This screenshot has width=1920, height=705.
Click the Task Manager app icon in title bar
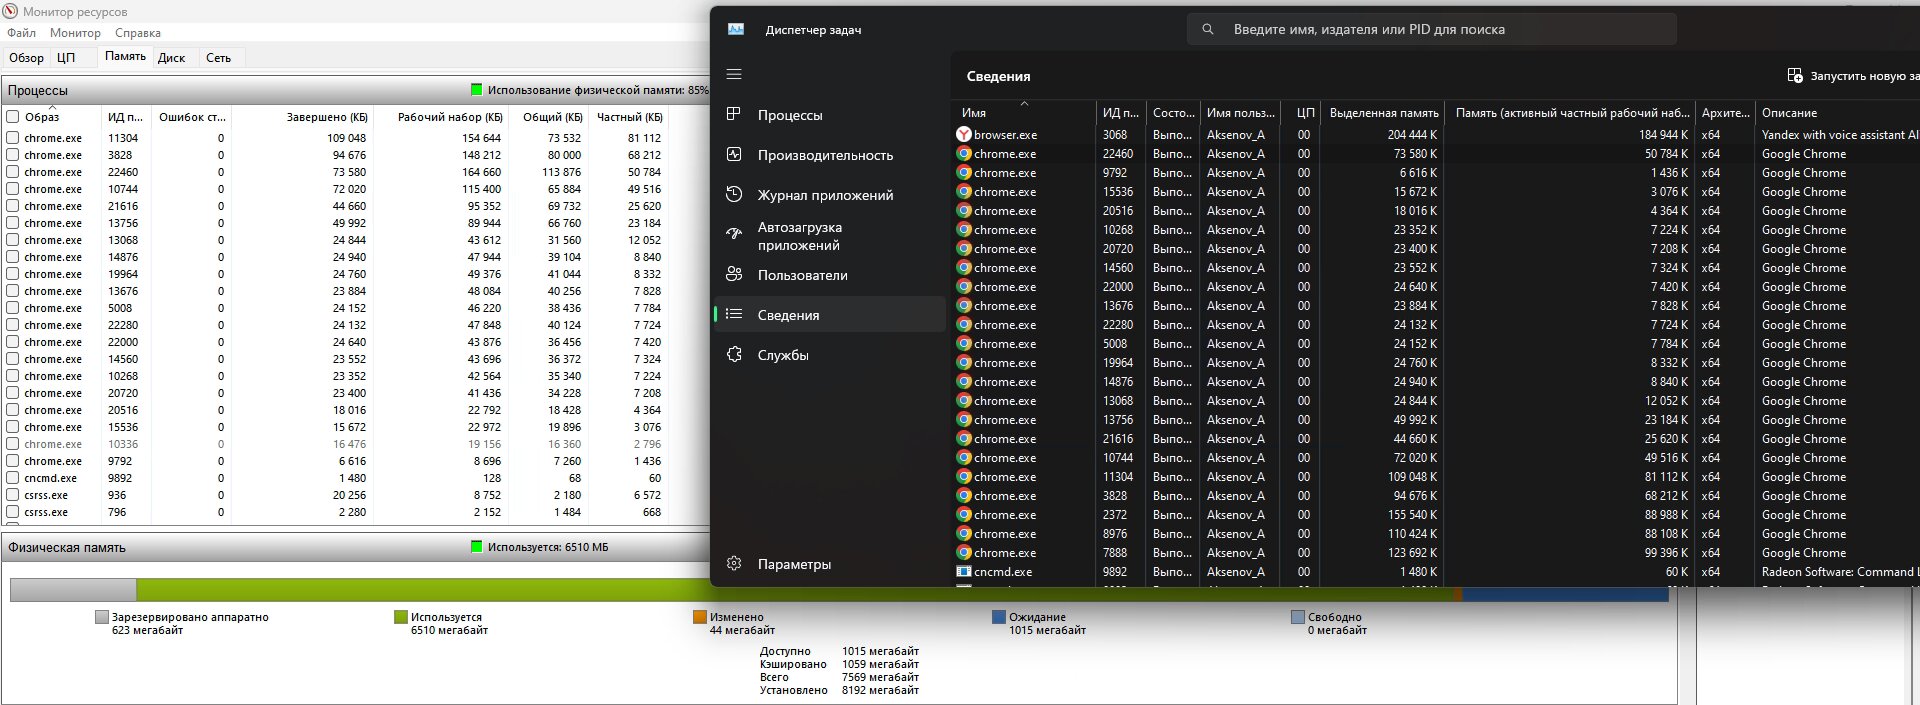[736, 29]
